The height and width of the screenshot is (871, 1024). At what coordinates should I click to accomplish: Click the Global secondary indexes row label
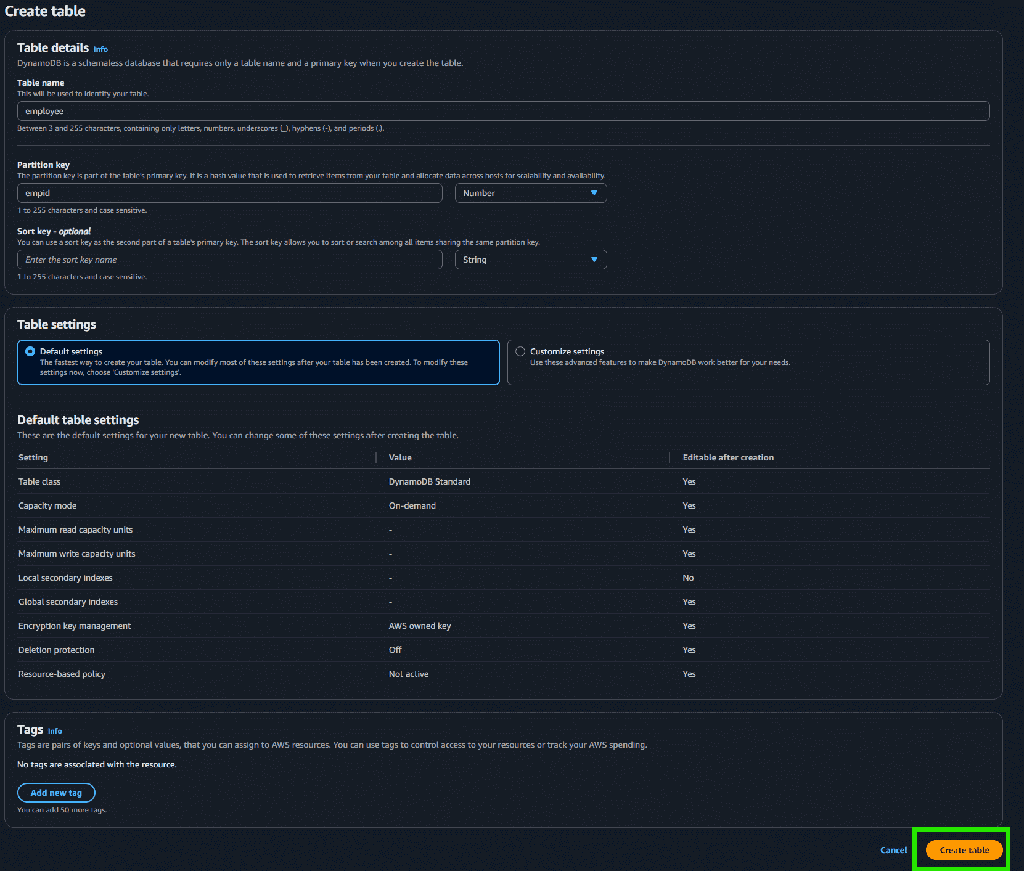pos(68,602)
